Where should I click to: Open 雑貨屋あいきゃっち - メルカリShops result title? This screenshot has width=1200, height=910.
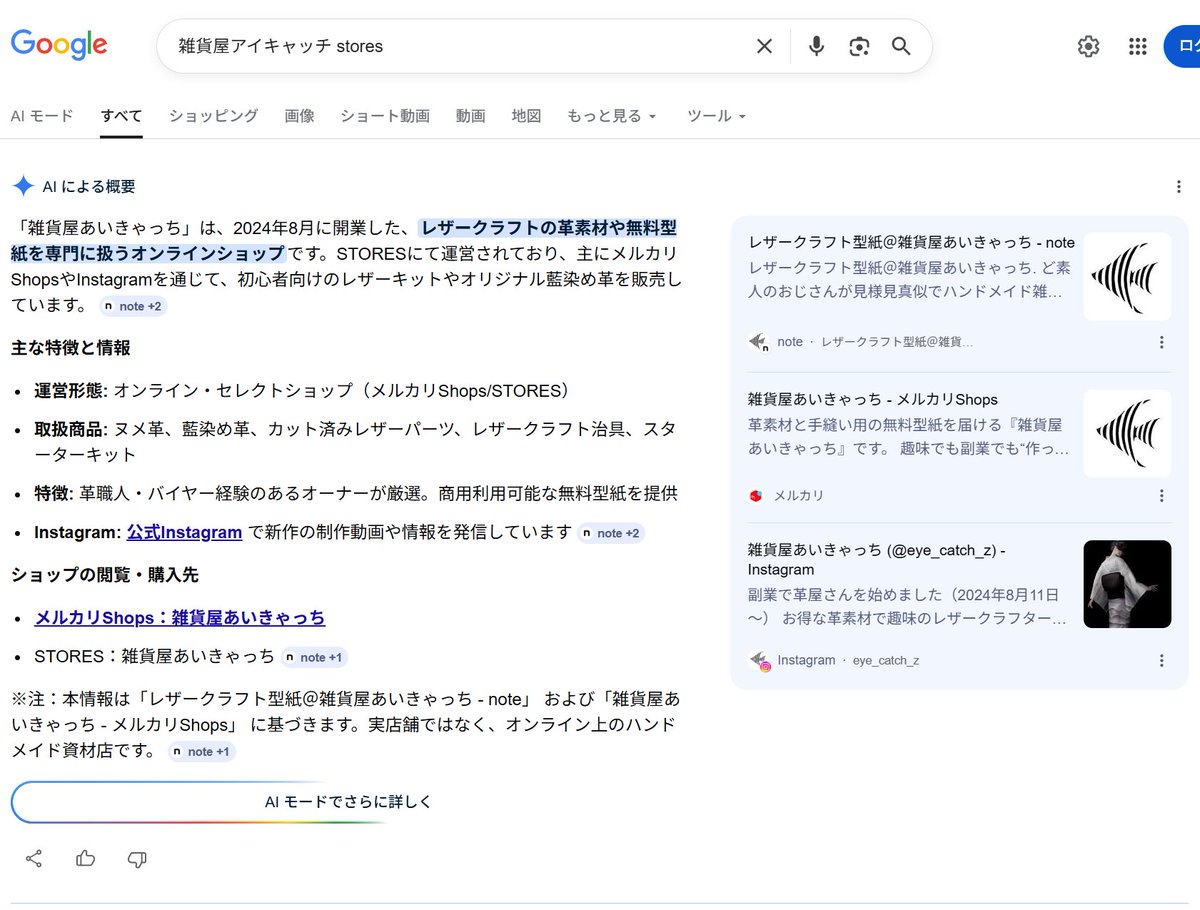[x=873, y=399]
